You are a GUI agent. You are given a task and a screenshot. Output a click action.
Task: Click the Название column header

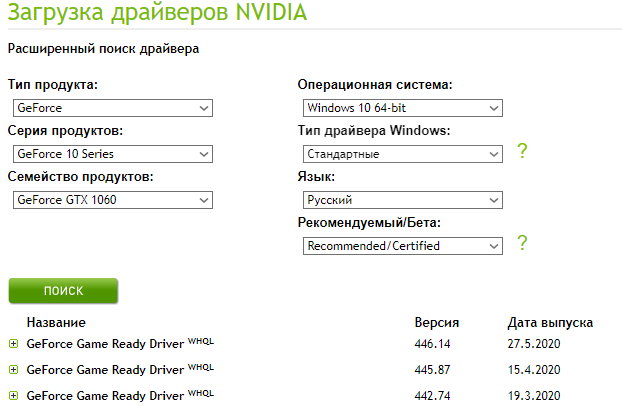coord(56,322)
